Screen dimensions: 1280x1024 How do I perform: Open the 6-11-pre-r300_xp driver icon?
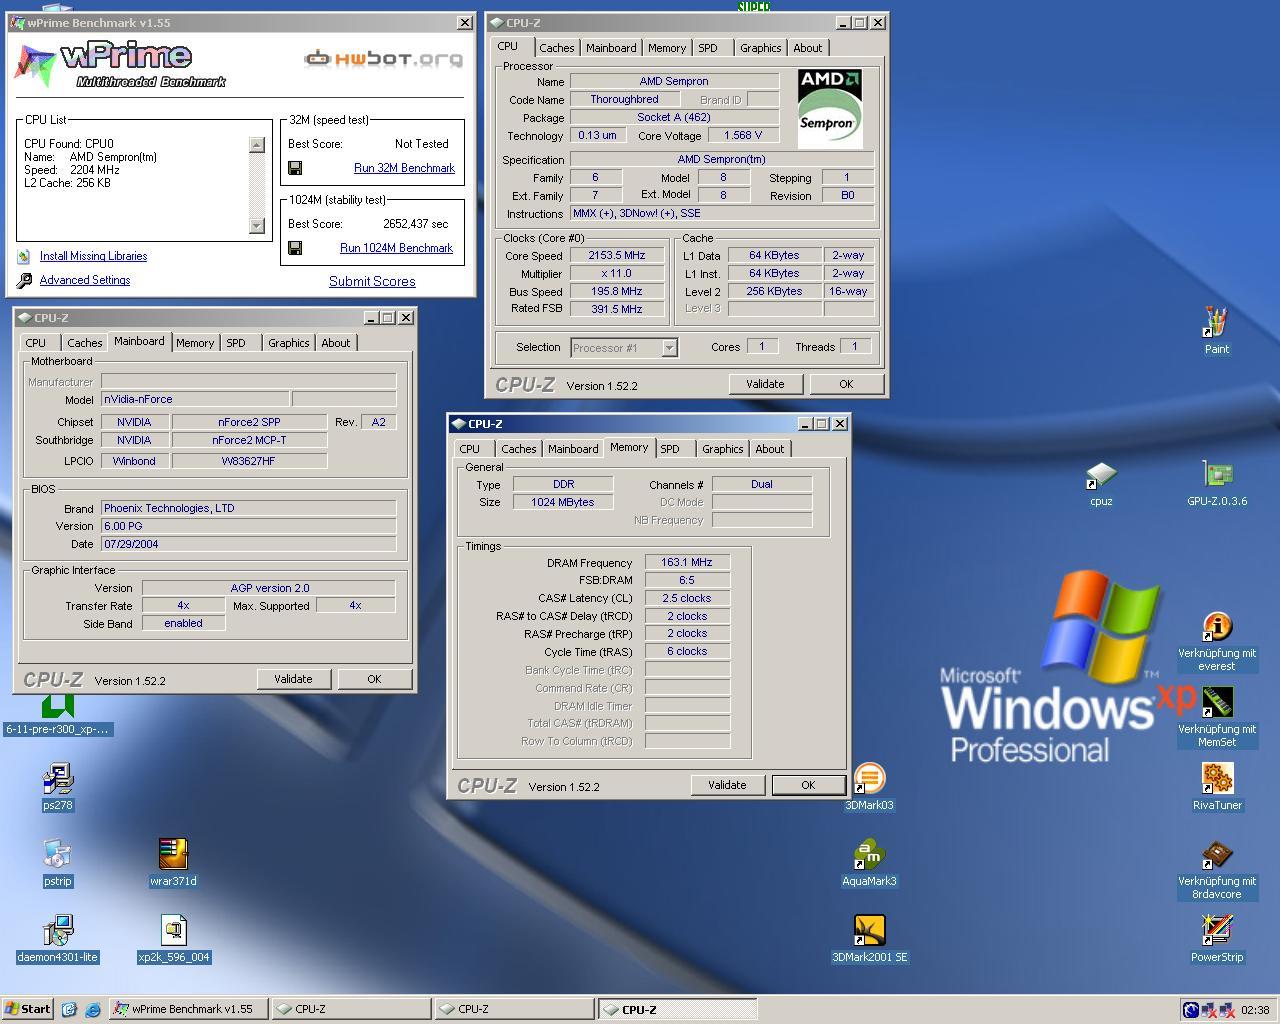click(58, 707)
